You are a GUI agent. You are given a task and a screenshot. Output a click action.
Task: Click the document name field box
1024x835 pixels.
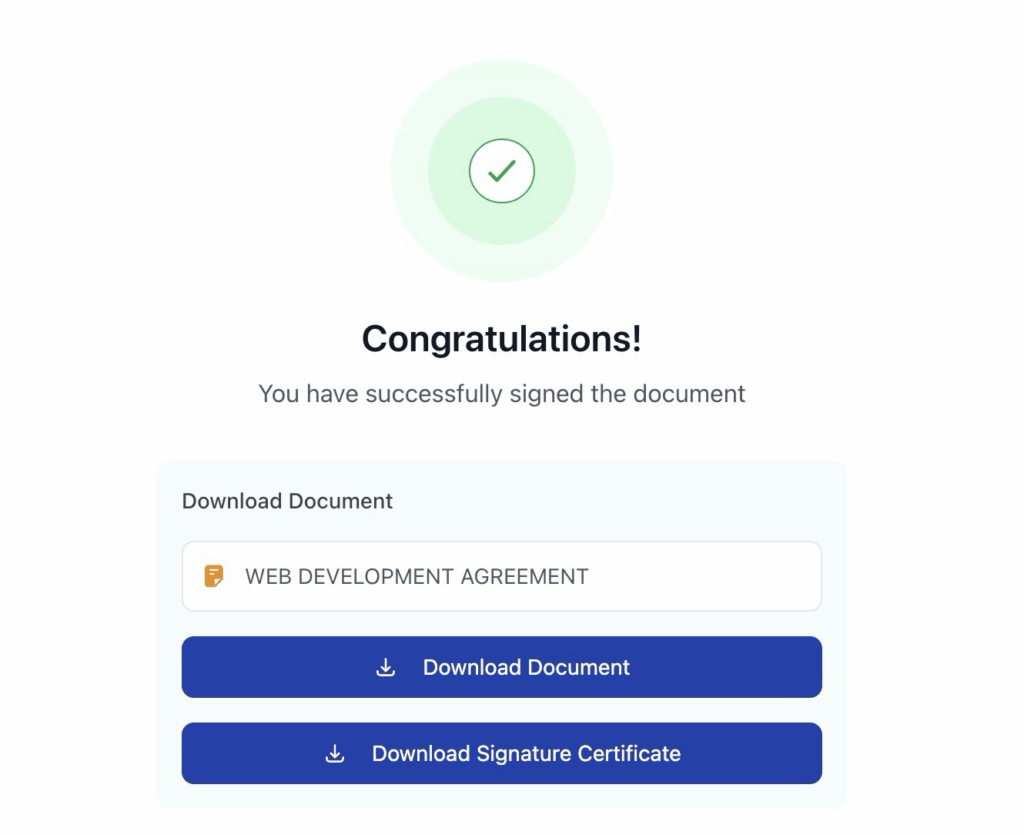pos(502,576)
